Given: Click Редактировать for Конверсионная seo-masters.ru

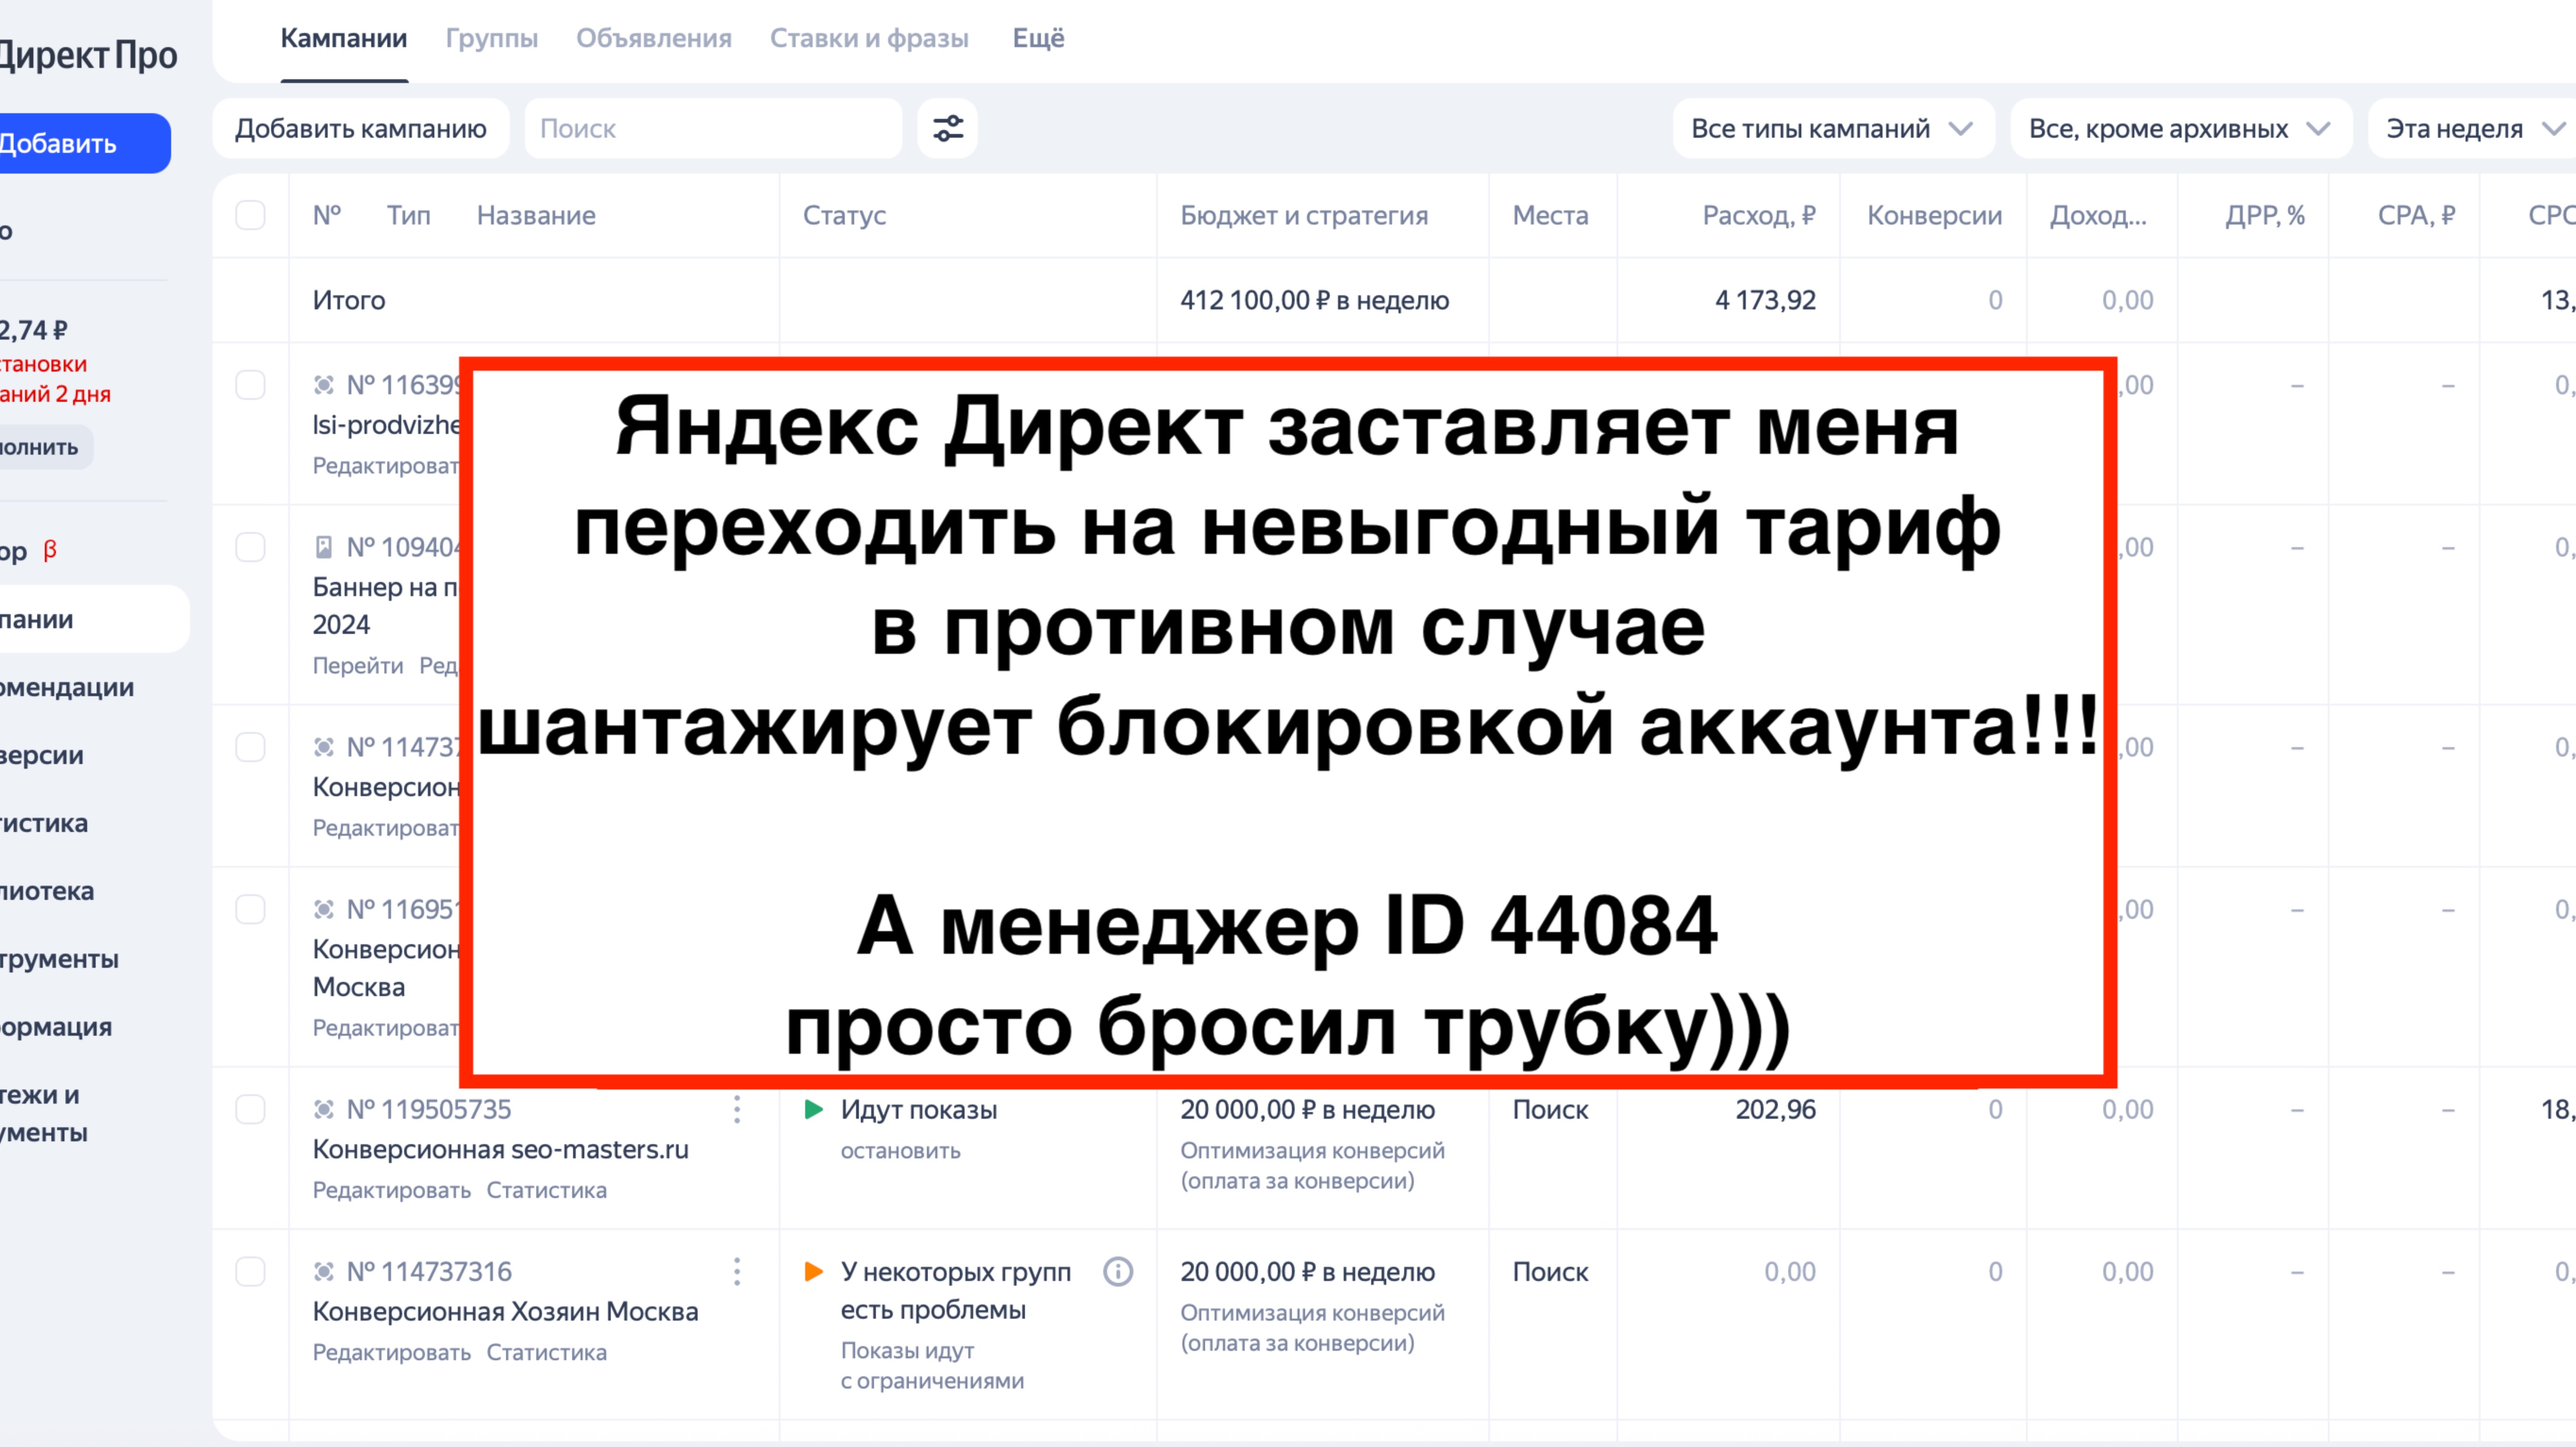Looking at the screenshot, I should (391, 1190).
